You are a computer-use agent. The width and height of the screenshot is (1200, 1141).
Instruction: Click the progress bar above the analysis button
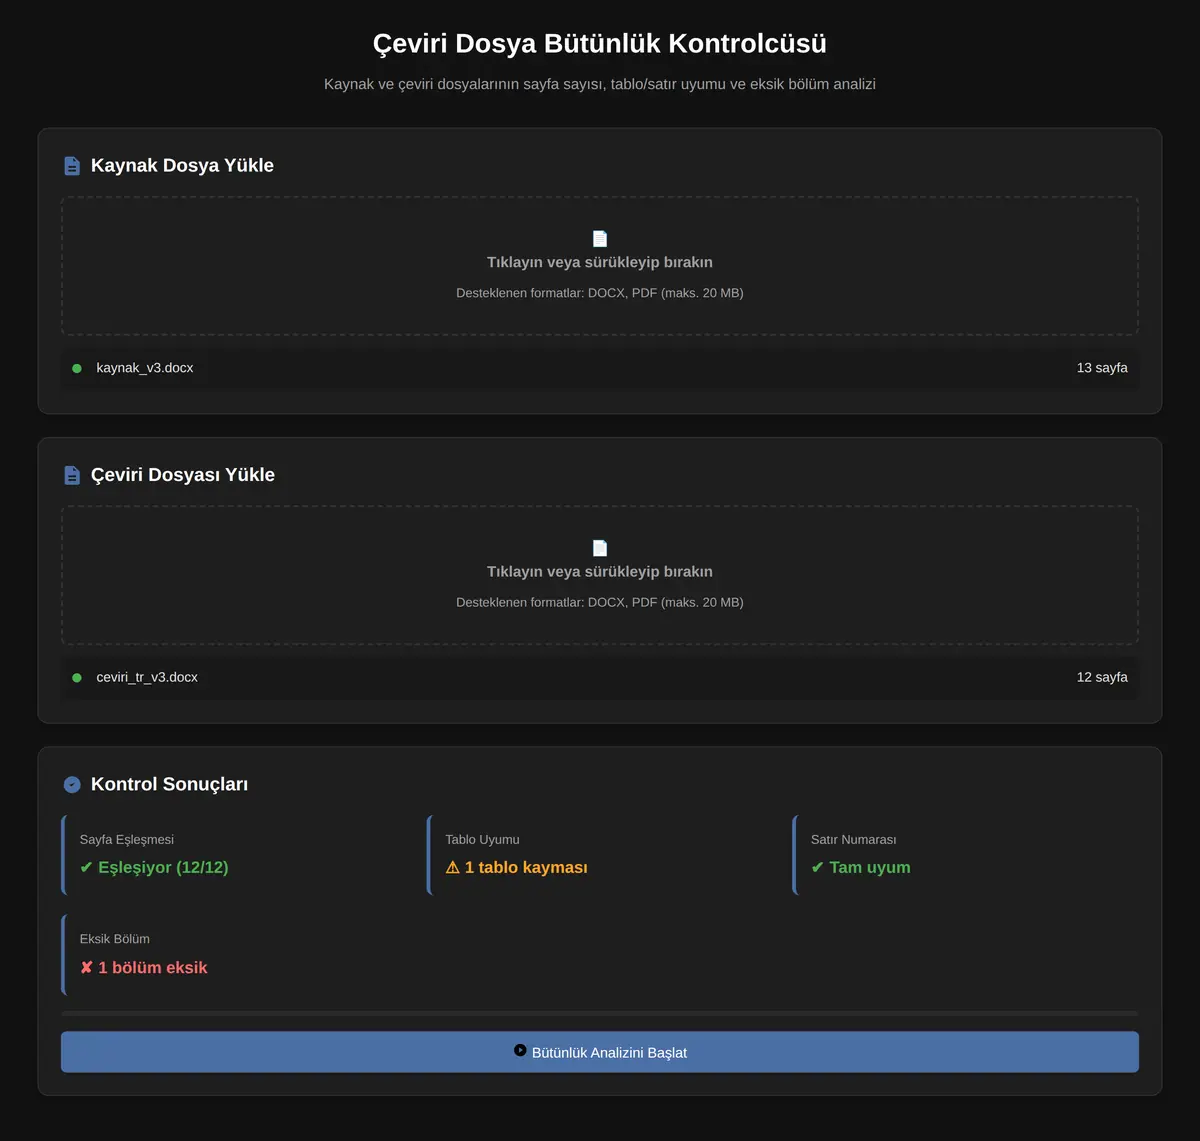pyautogui.click(x=600, y=1014)
